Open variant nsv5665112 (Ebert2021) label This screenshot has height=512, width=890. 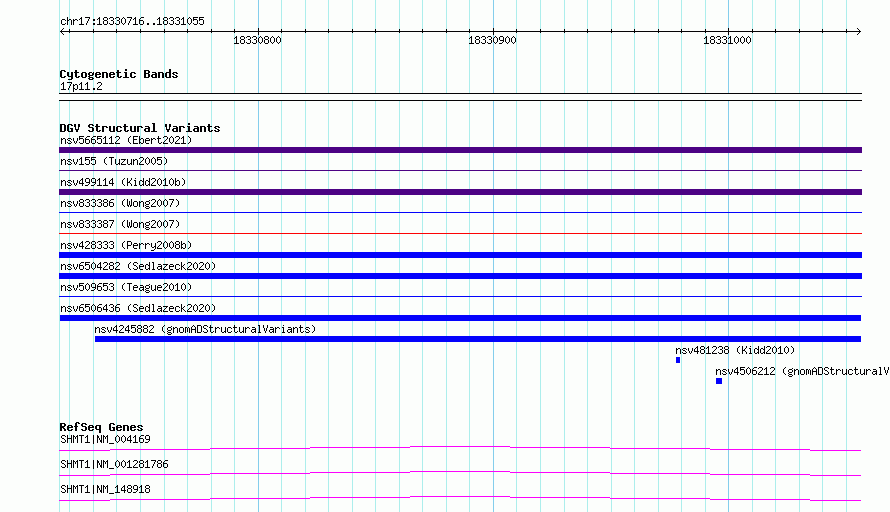(x=126, y=140)
